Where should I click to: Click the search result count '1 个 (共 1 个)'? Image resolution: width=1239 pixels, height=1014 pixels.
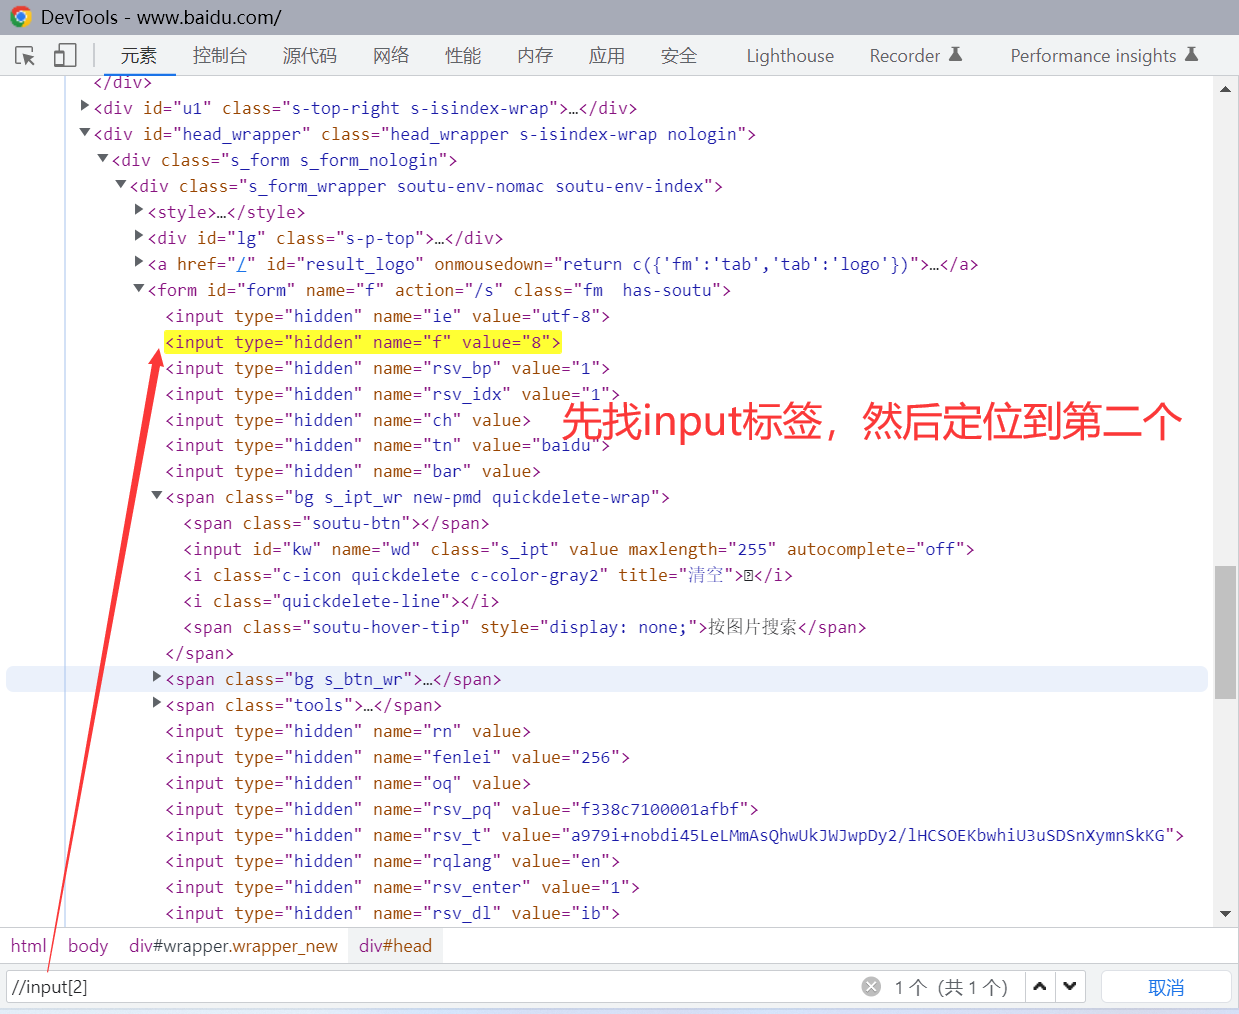click(950, 987)
